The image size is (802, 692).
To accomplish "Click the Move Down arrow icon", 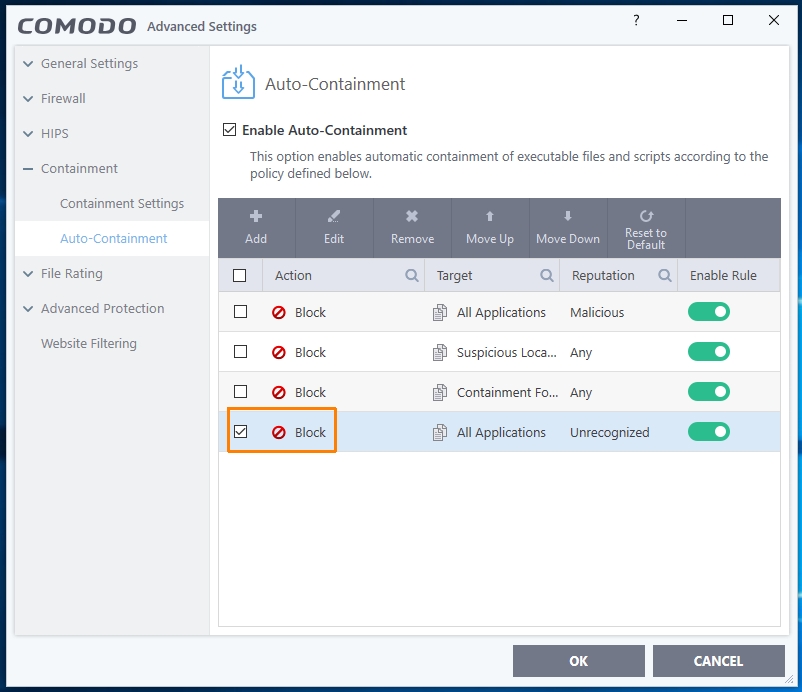I will tap(568, 216).
